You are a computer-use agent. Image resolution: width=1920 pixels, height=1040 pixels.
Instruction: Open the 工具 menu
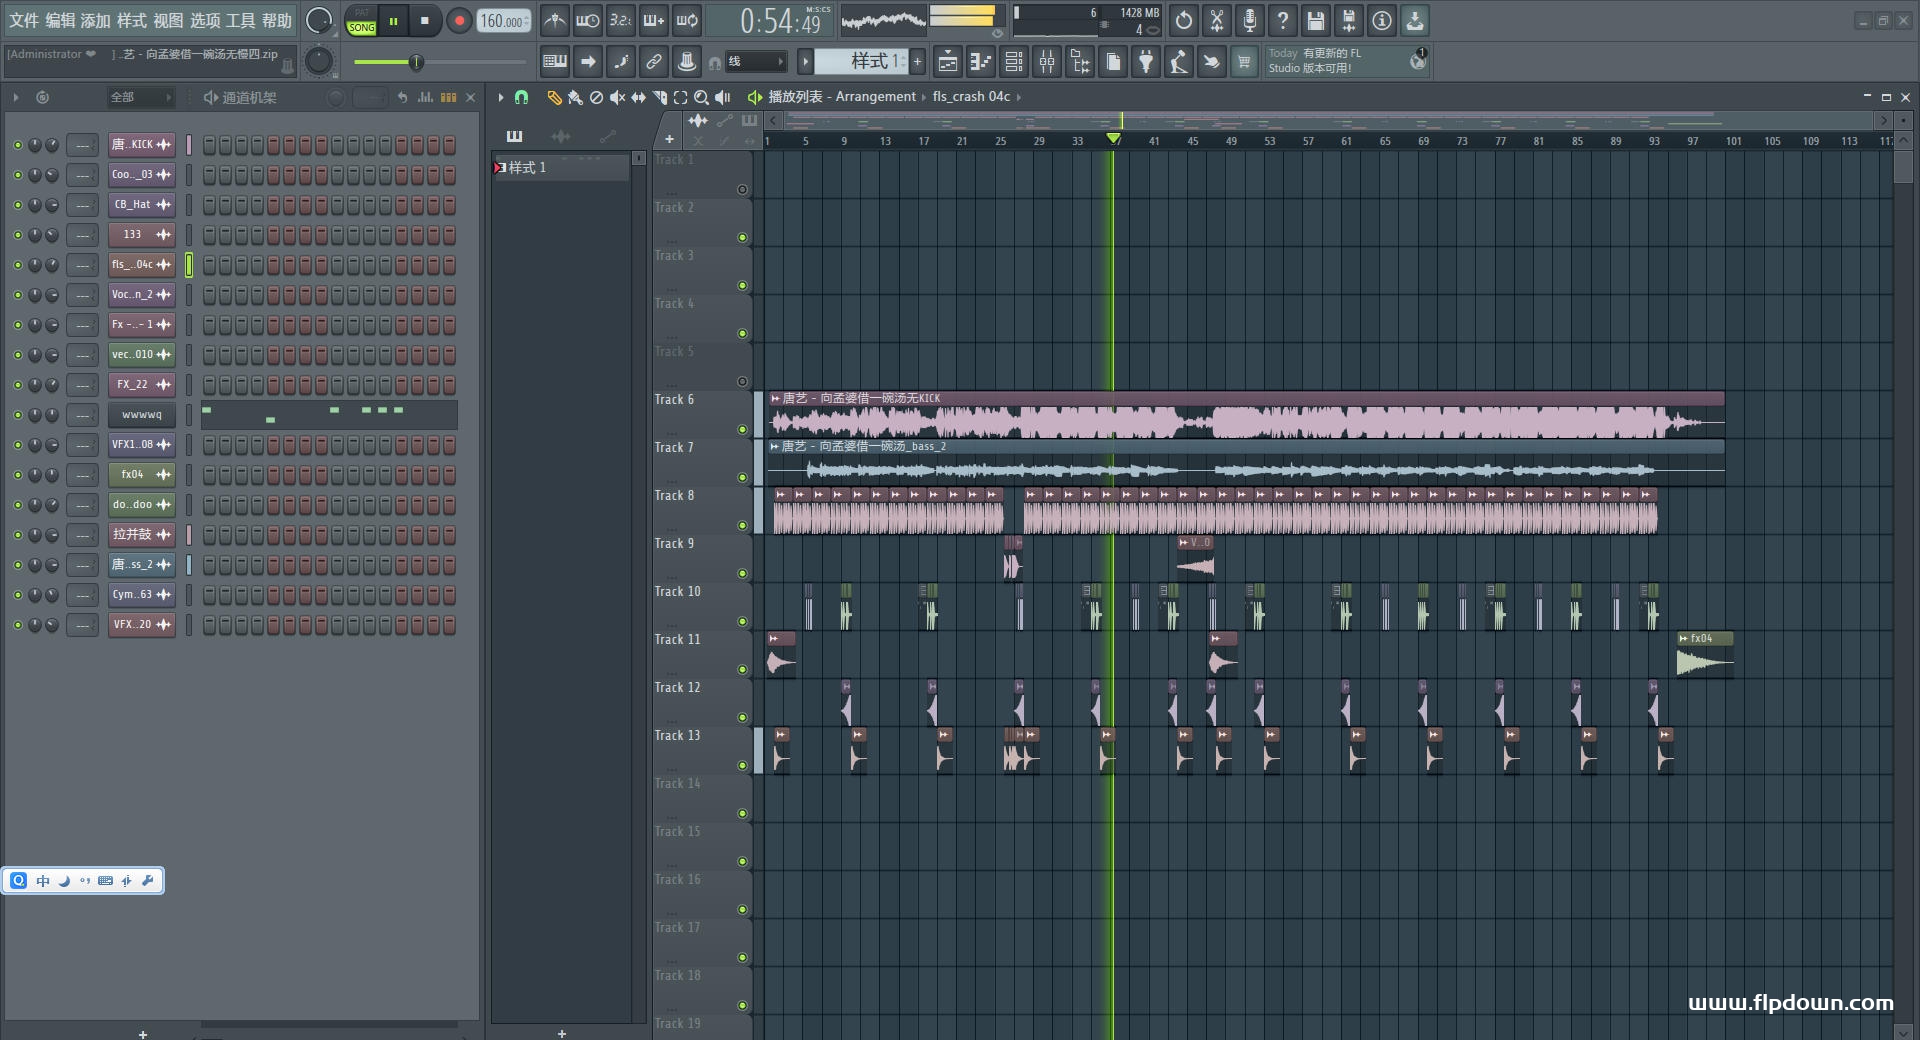pos(240,21)
